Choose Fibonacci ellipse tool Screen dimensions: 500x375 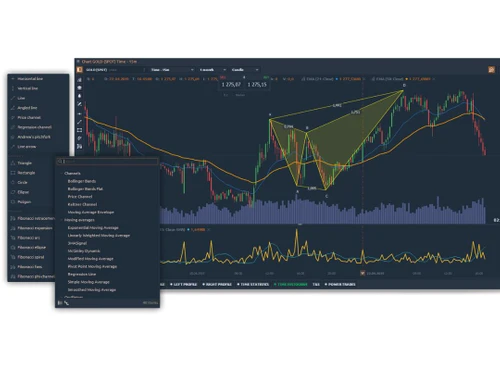coord(32,247)
